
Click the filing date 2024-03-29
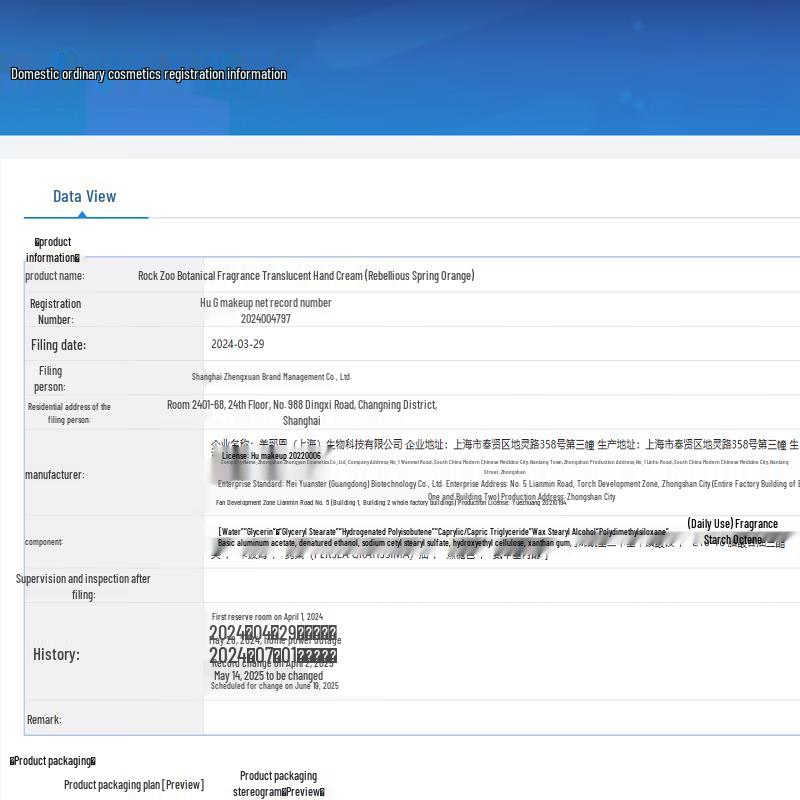pyautogui.click(x=238, y=344)
